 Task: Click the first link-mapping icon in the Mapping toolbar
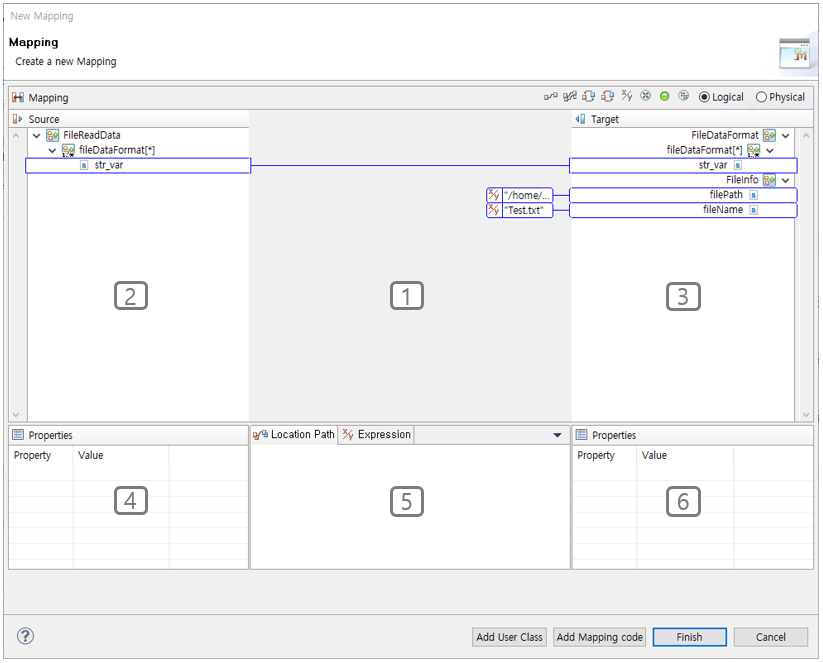[x=550, y=96]
